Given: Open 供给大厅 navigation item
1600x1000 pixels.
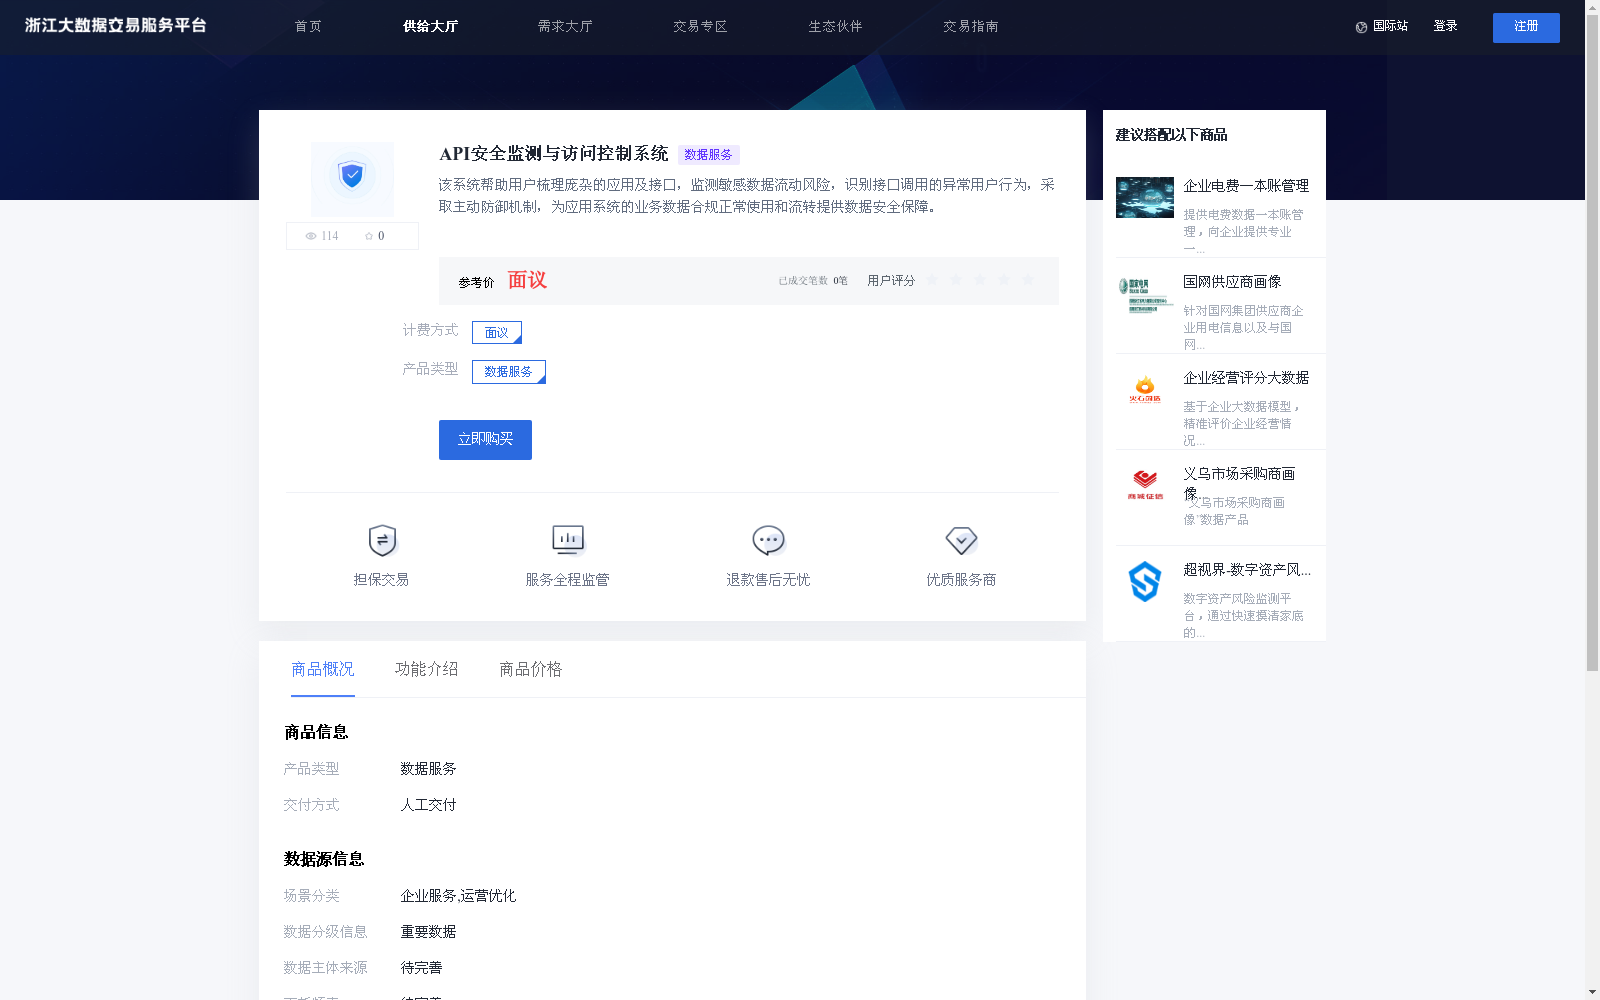Looking at the screenshot, I should tap(430, 26).
